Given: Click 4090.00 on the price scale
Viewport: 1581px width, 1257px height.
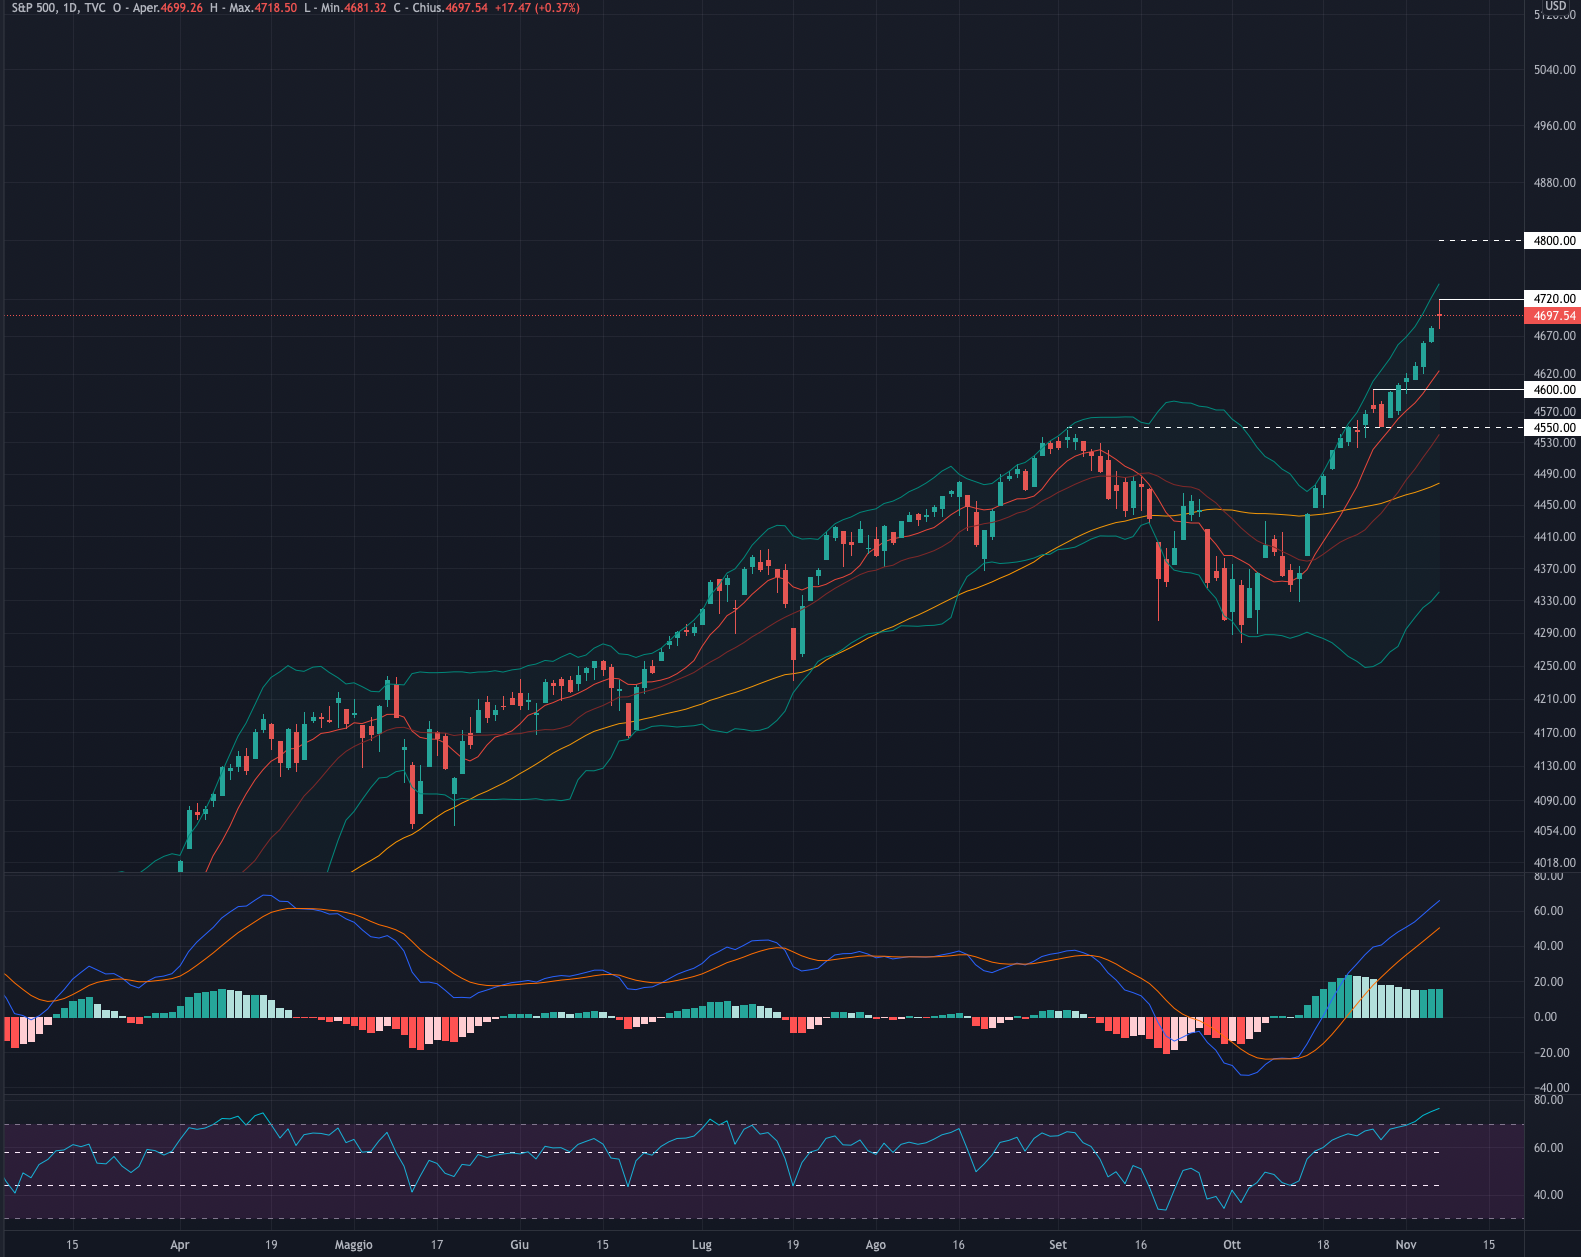Looking at the screenshot, I should [x=1555, y=801].
